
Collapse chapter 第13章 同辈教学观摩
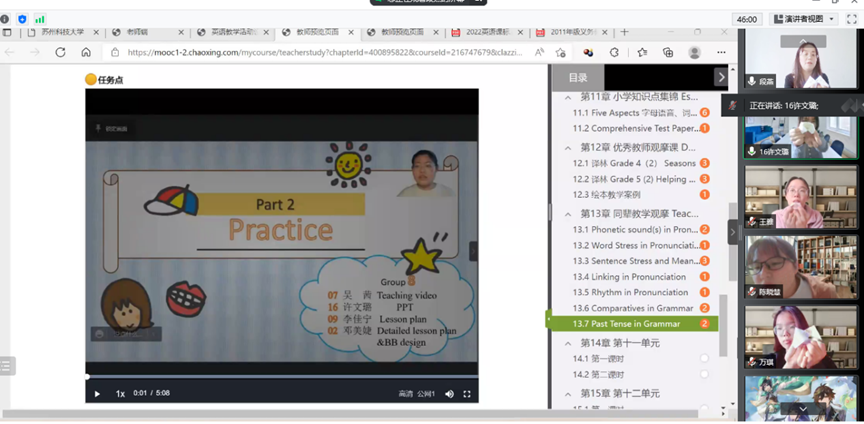click(x=568, y=213)
